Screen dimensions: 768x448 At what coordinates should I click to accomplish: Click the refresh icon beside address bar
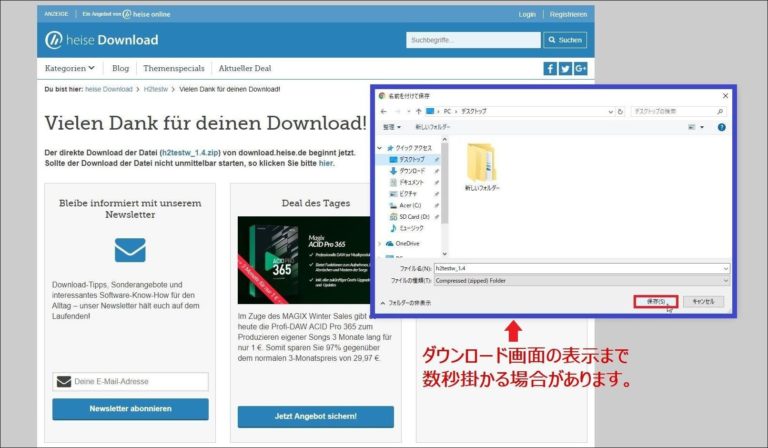(x=622, y=110)
